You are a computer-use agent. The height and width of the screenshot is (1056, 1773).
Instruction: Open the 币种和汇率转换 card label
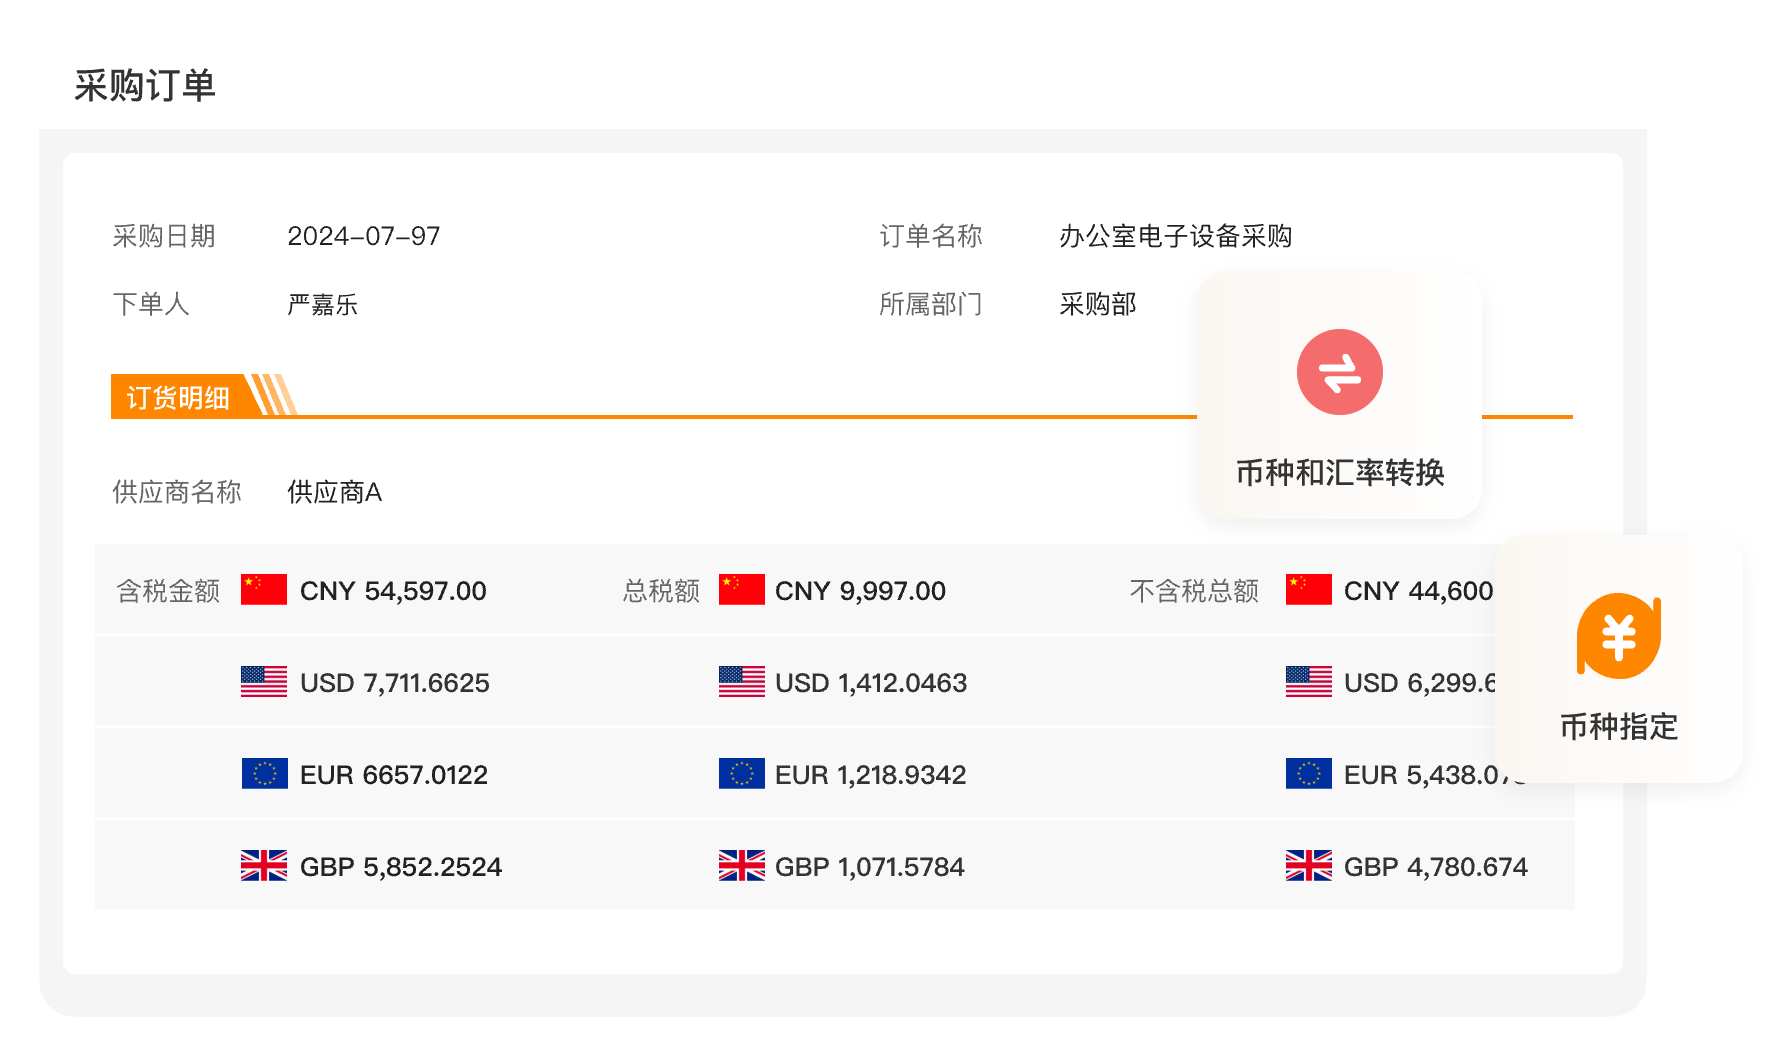(x=1339, y=472)
